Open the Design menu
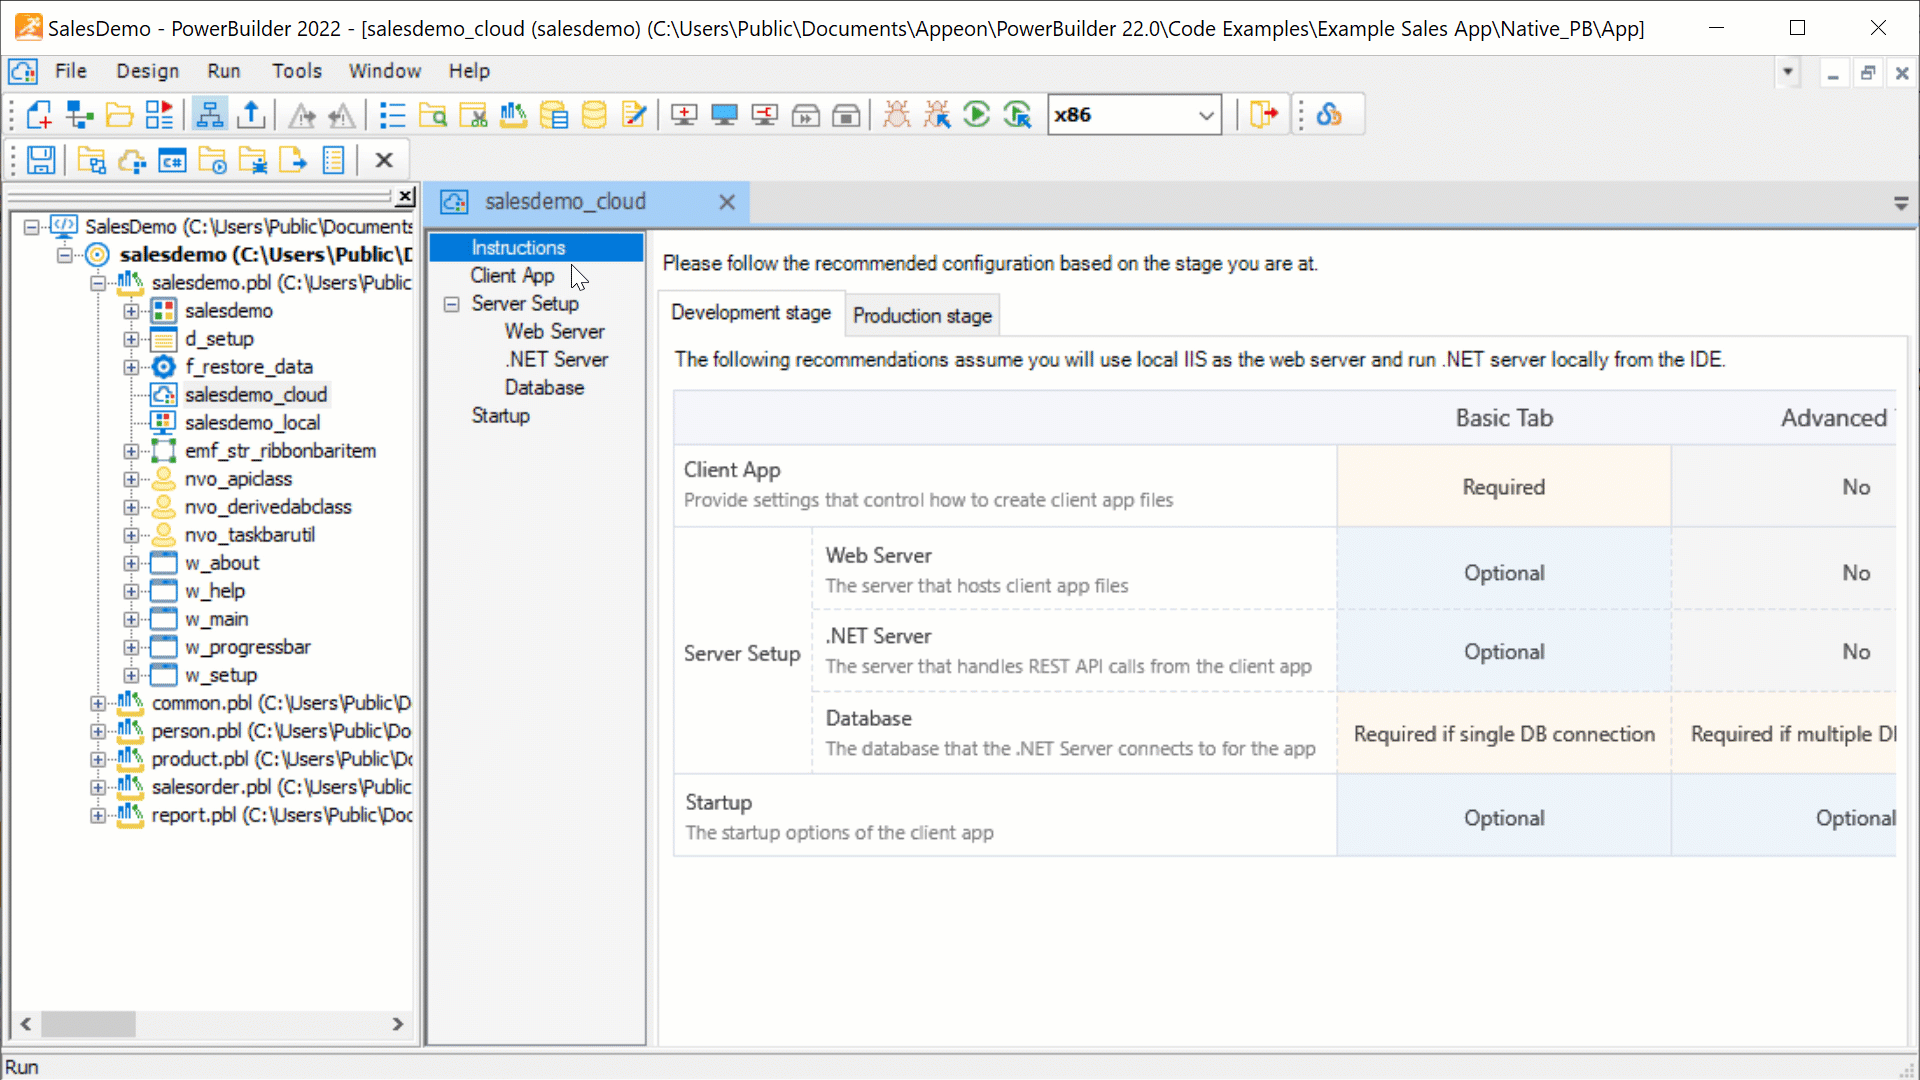1920x1080 pixels. 147,71
